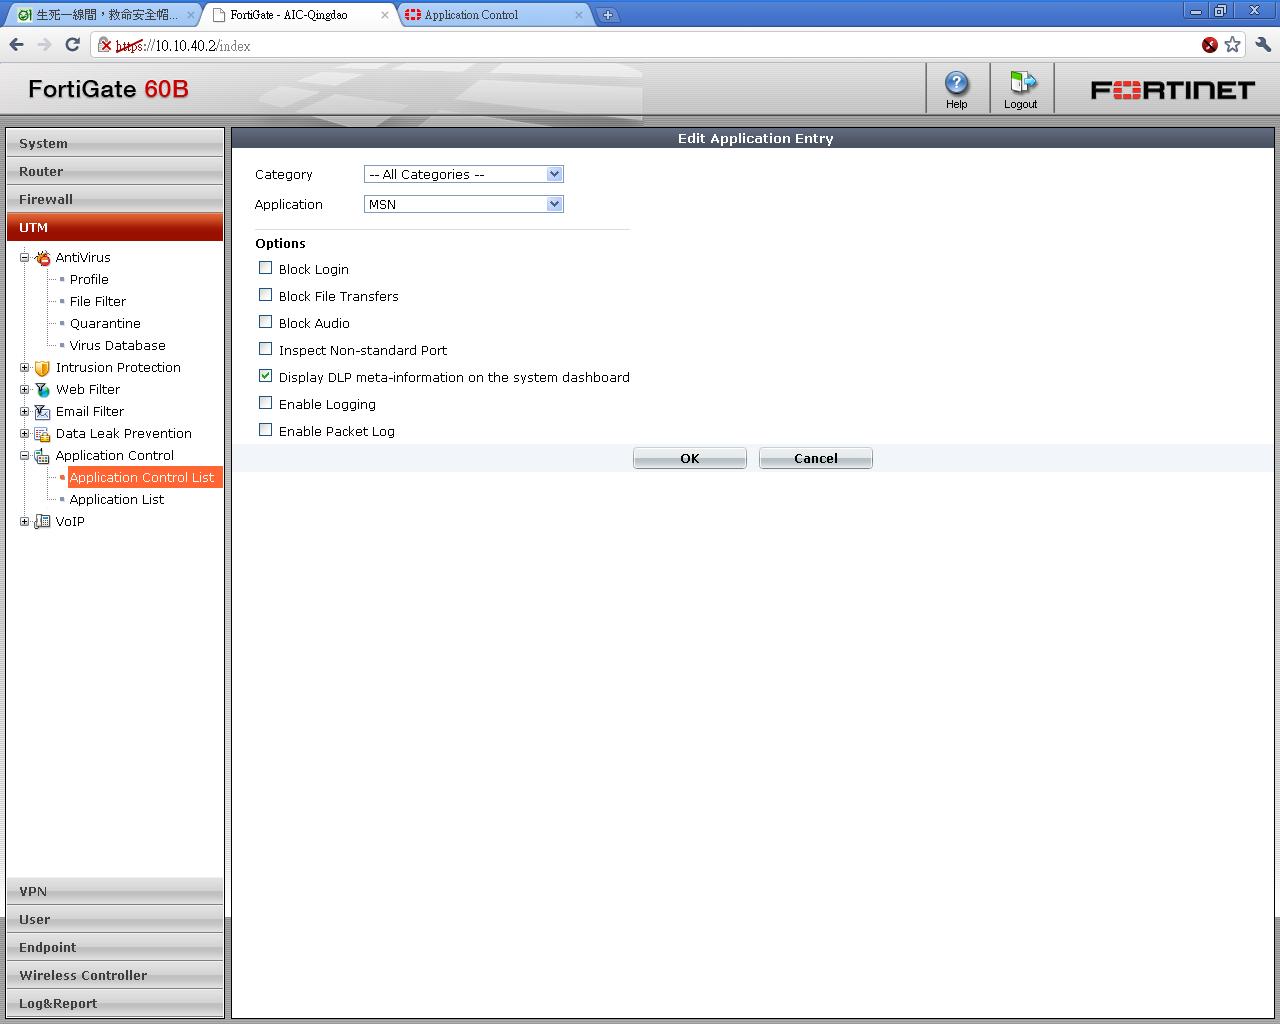The width and height of the screenshot is (1280, 1024).
Task: Click the Cancel button
Action: (816, 458)
